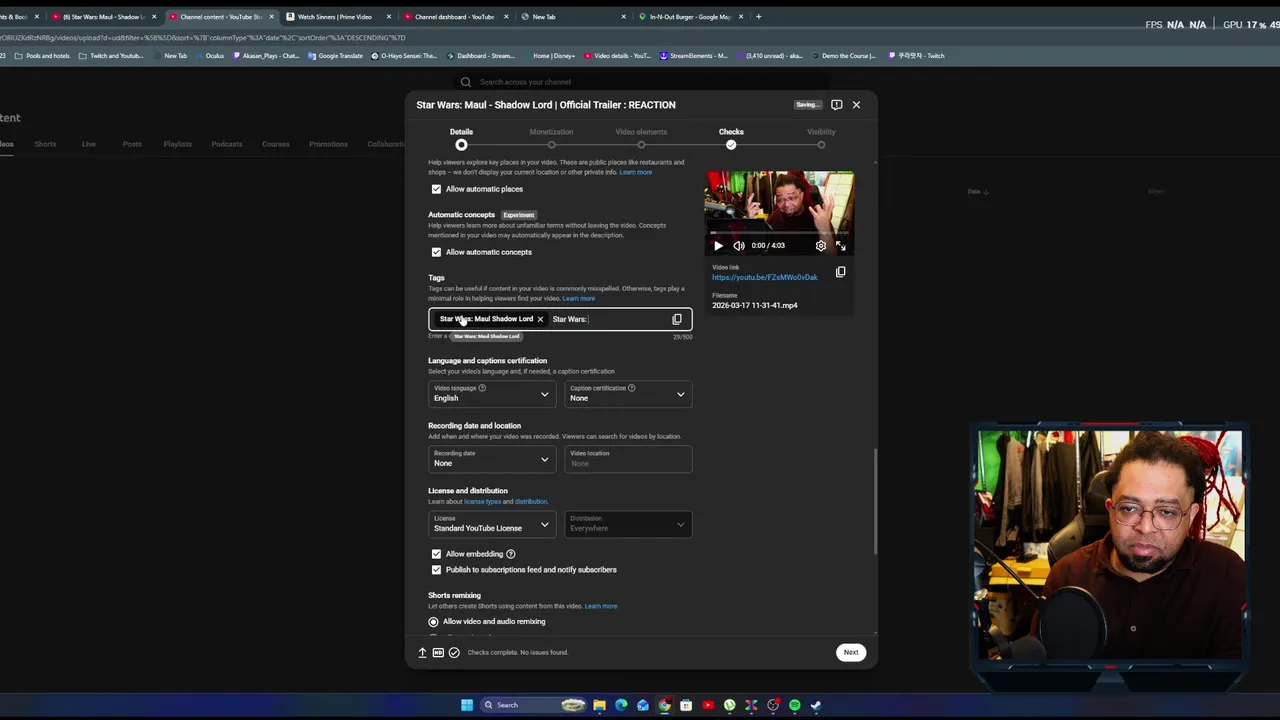Viewport: 1280px width, 720px height.
Task: Click the dialog's vertical scrollbar
Action: 875,500
